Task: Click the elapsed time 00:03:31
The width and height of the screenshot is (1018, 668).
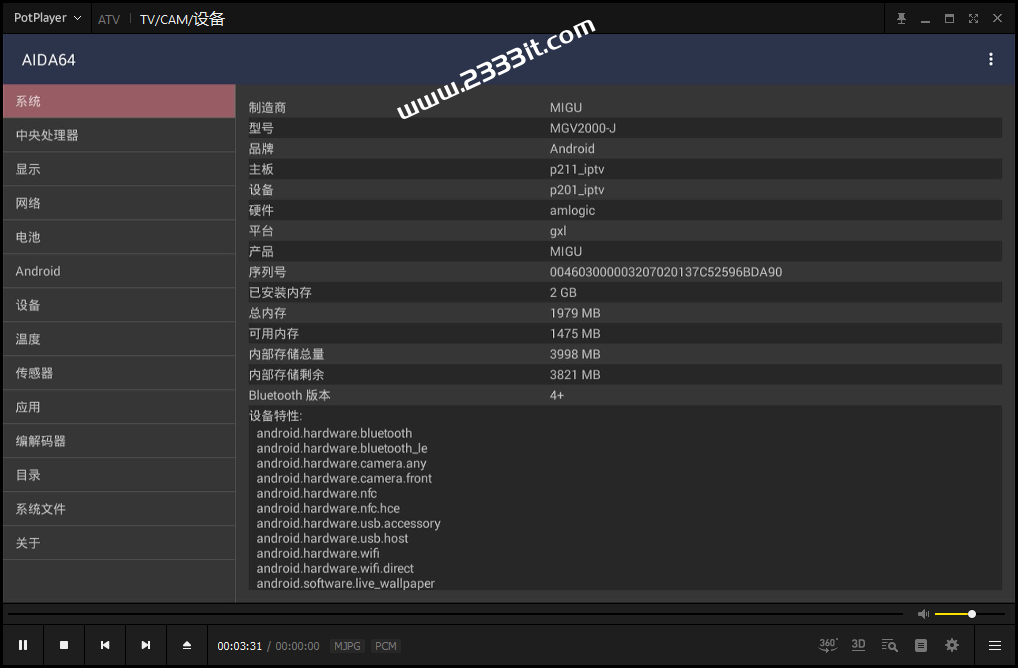Action: [x=240, y=646]
